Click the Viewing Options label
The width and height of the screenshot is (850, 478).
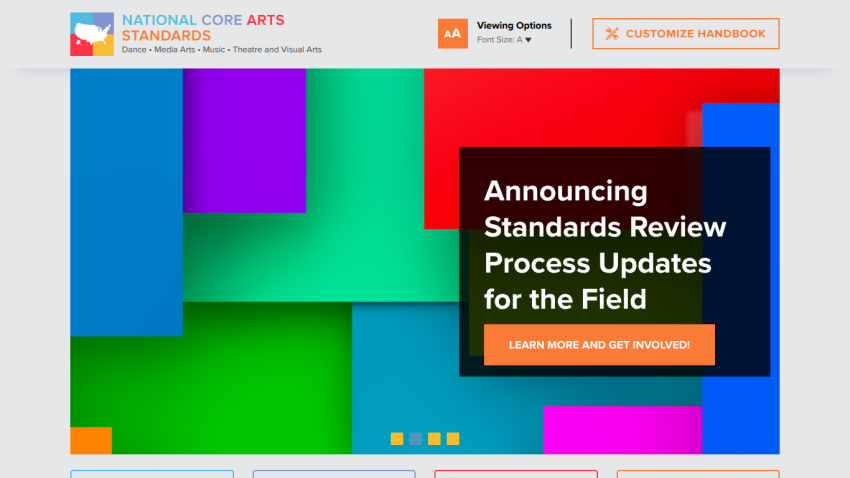point(514,25)
